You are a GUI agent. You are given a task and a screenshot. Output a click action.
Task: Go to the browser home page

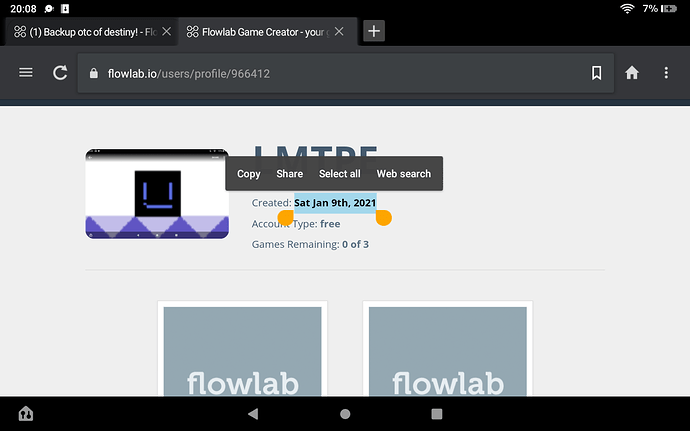point(631,73)
